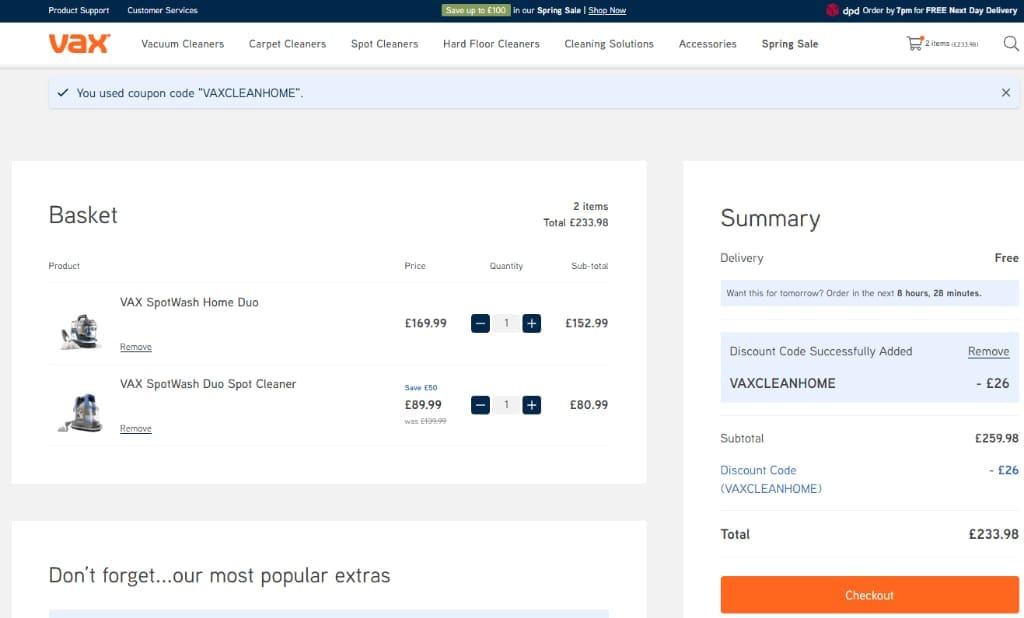Remove VAX SpotWash Duo Spot Cleaner
Image resolution: width=1024 pixels, height=618 pixels.
pos(136,429)
